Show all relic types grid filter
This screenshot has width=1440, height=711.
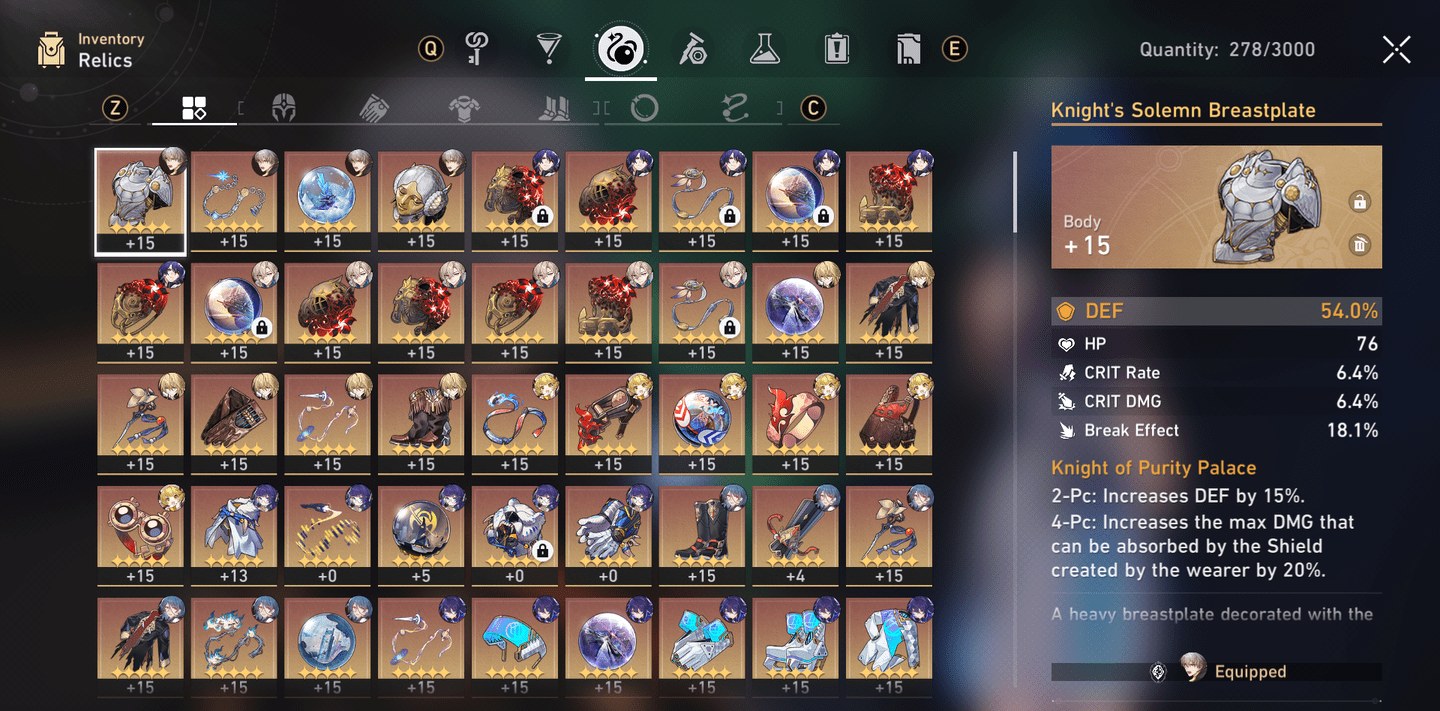194,108
